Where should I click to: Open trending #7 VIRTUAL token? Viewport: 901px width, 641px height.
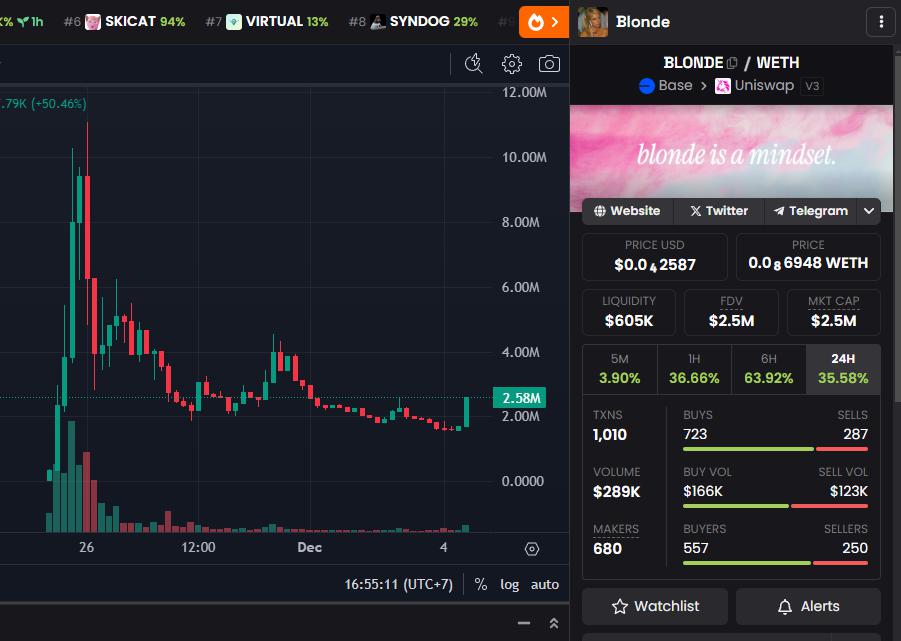267,22
